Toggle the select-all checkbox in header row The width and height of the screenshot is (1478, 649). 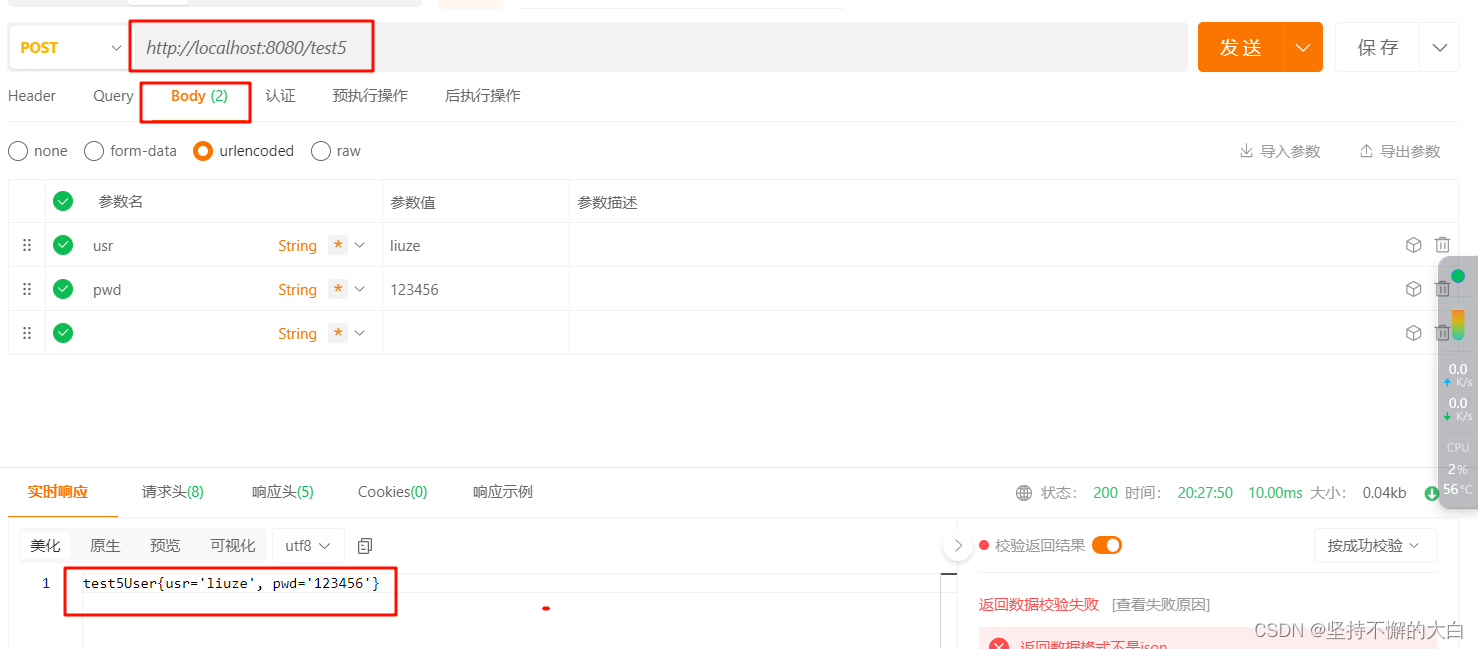(x=63, y=201)
